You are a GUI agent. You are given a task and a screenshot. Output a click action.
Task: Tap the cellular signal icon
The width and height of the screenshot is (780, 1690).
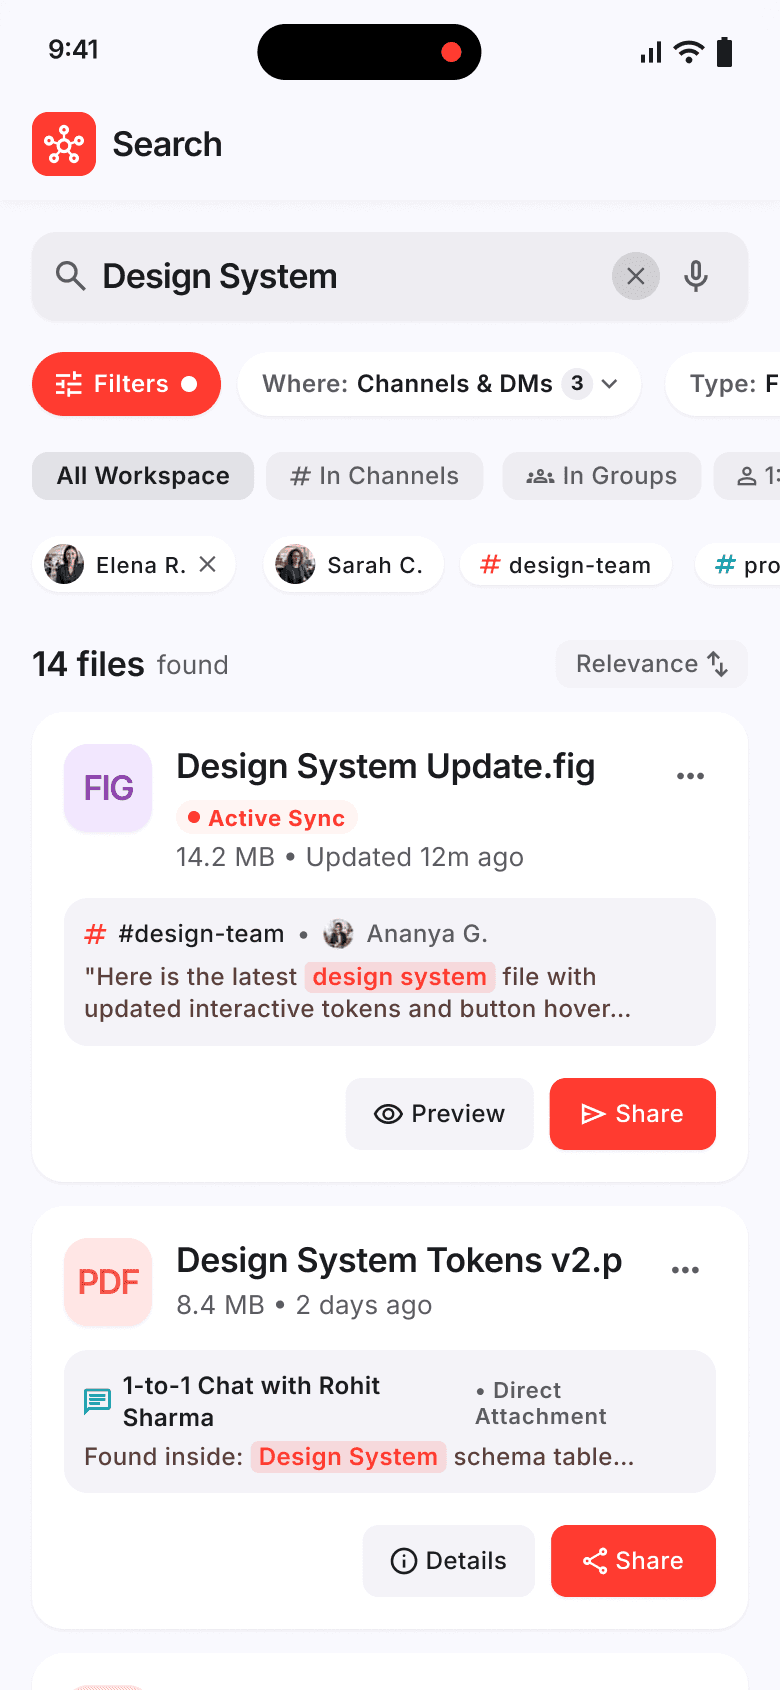click(x=651, y=53)
